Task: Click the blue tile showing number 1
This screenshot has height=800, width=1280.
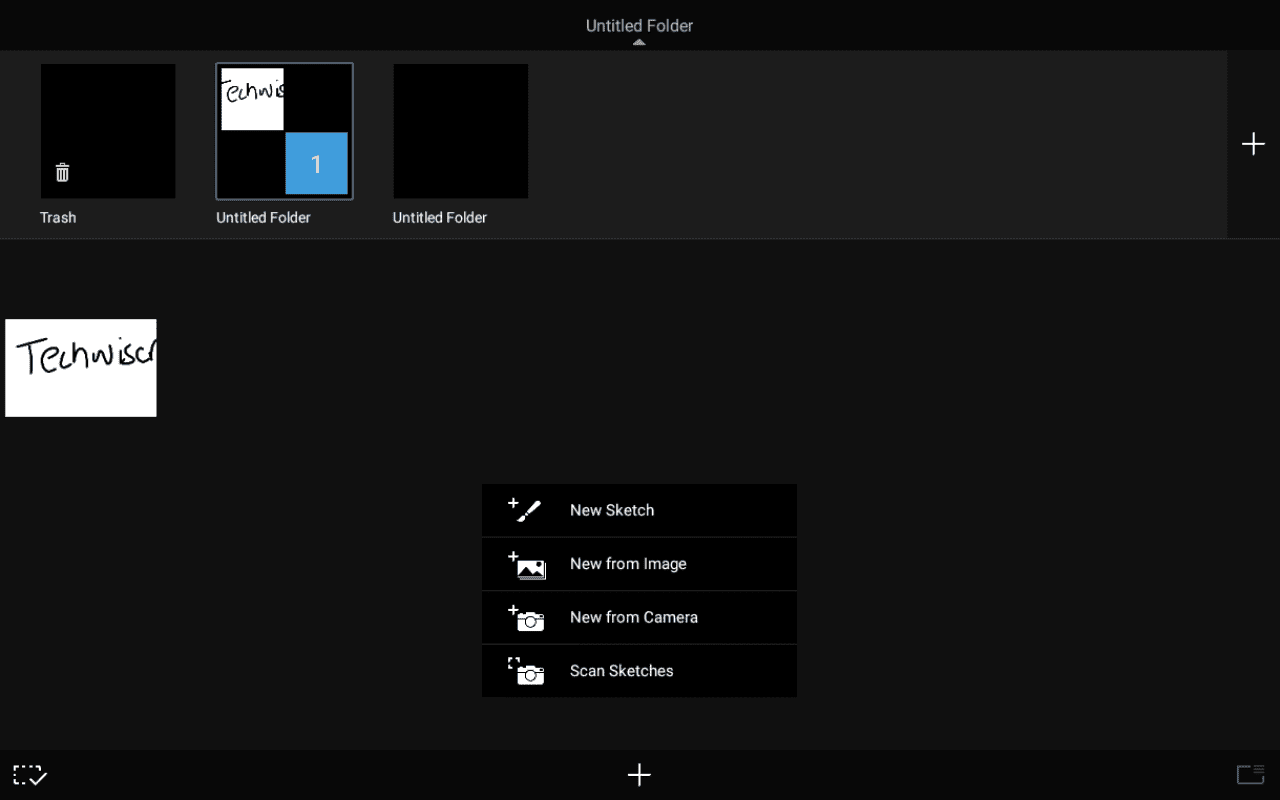Action: 316,163
